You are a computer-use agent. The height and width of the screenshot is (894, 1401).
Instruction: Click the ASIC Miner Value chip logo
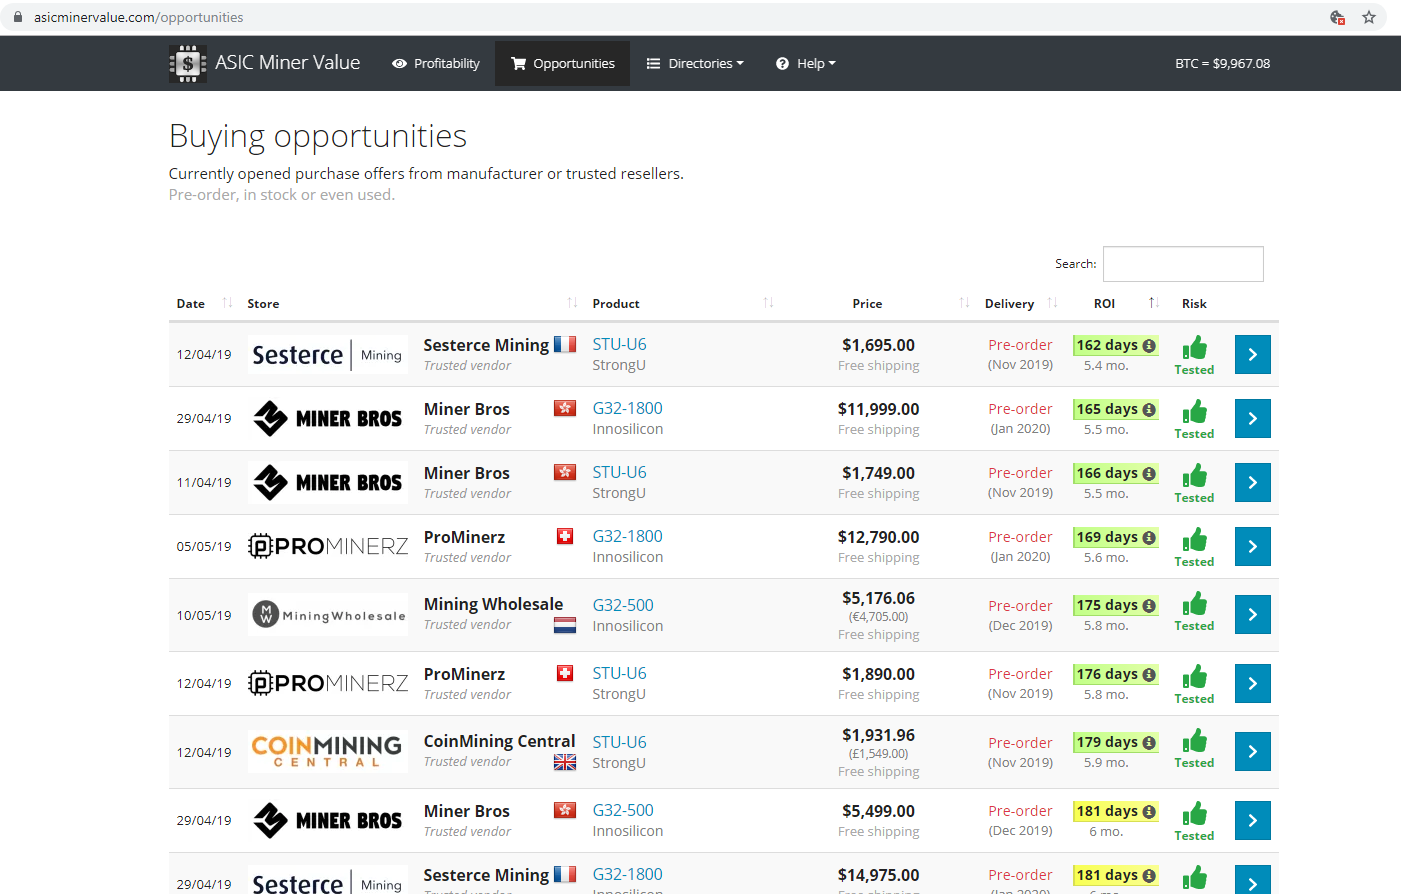click(187, 63)
